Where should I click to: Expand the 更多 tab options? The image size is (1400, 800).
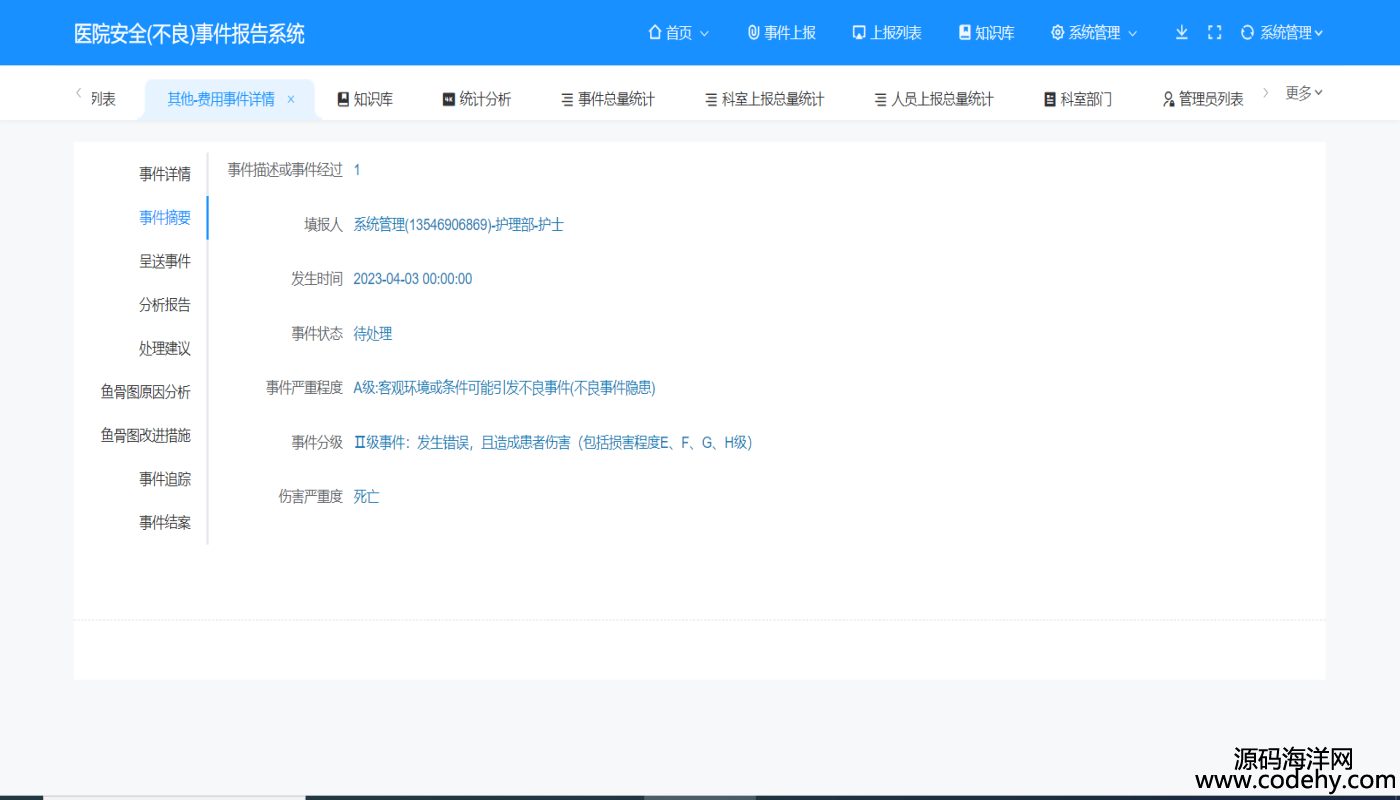(x=1303, y=93)
